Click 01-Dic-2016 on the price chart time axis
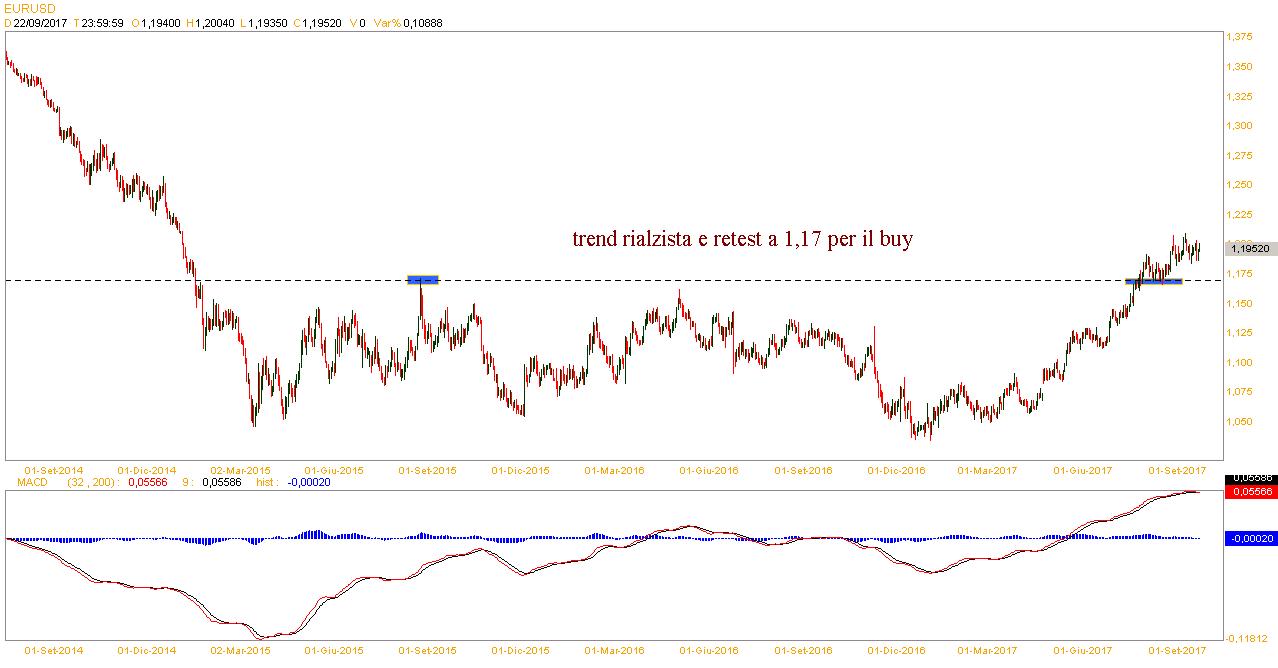 click(894, 470)
